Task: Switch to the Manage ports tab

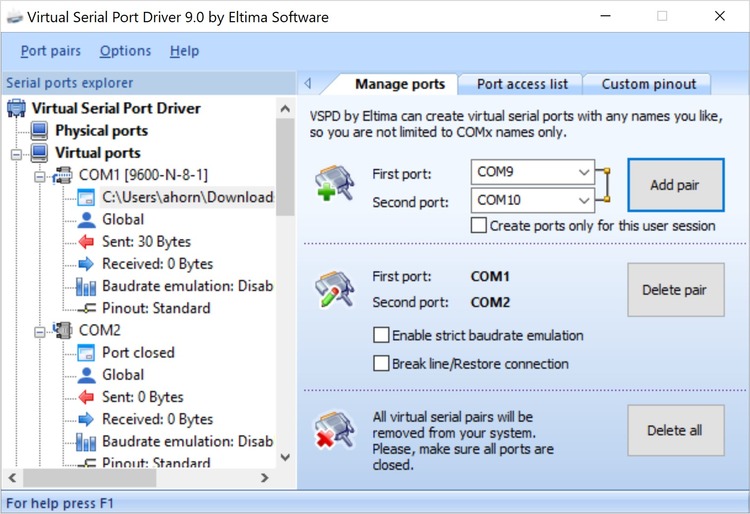Action: [400, 84]
